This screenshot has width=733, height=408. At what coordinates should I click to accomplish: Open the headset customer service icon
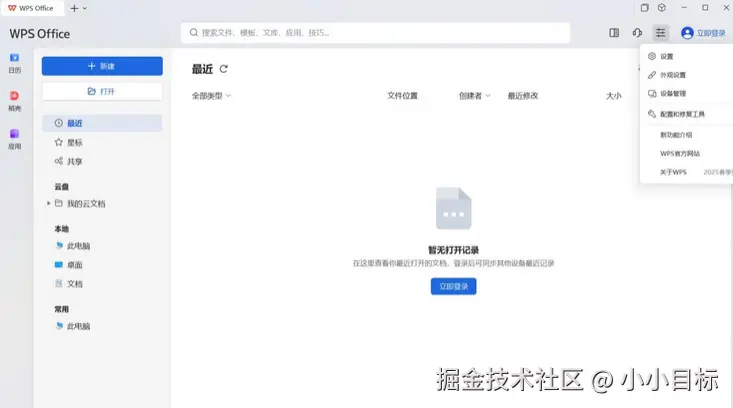(637, 33)
